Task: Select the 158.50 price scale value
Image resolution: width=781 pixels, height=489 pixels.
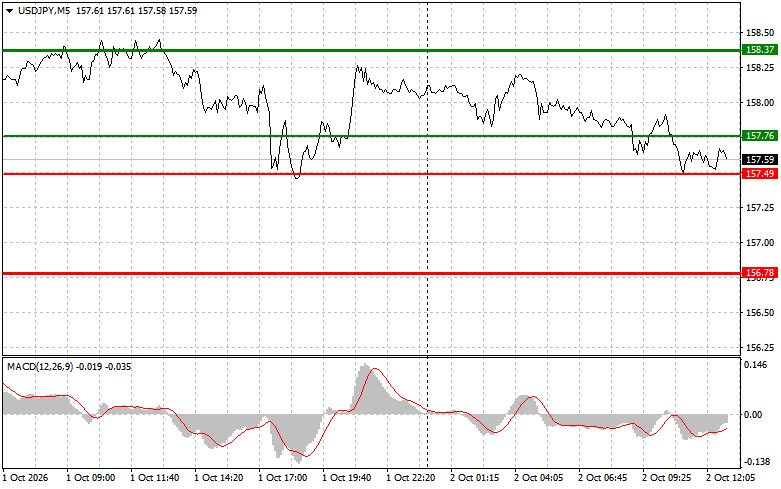Action: (x=760, y=33)
